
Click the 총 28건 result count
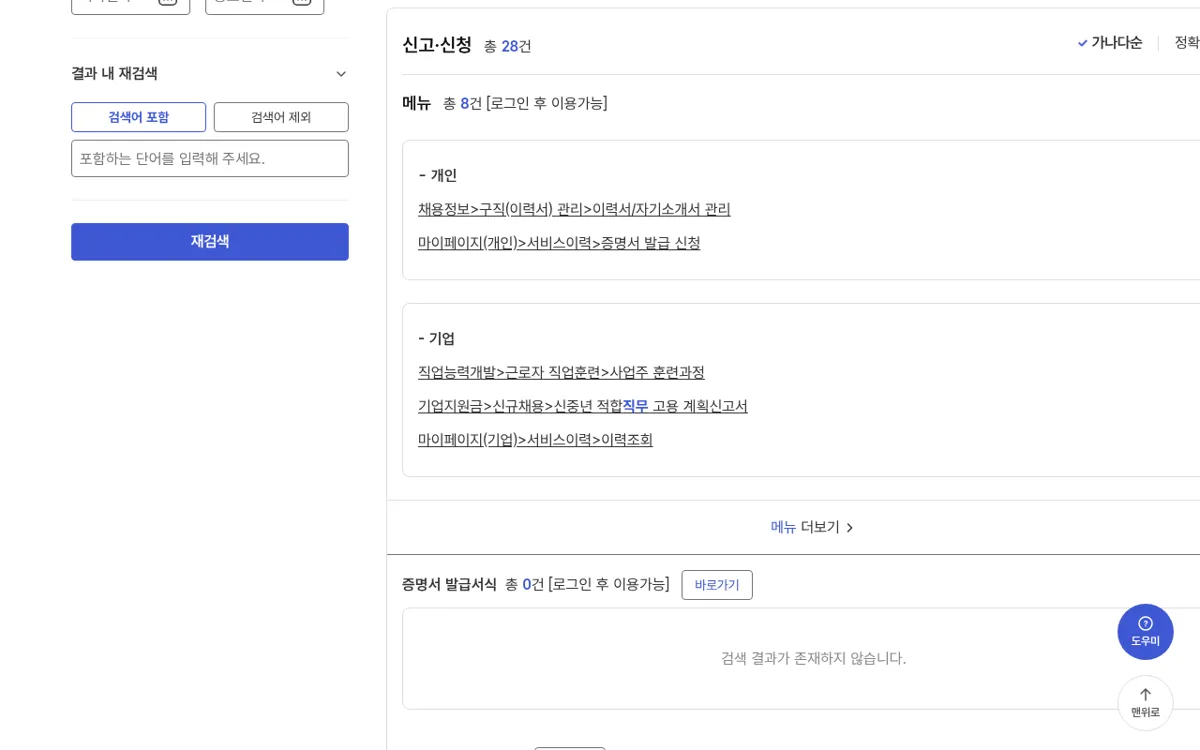click(508, 46)
